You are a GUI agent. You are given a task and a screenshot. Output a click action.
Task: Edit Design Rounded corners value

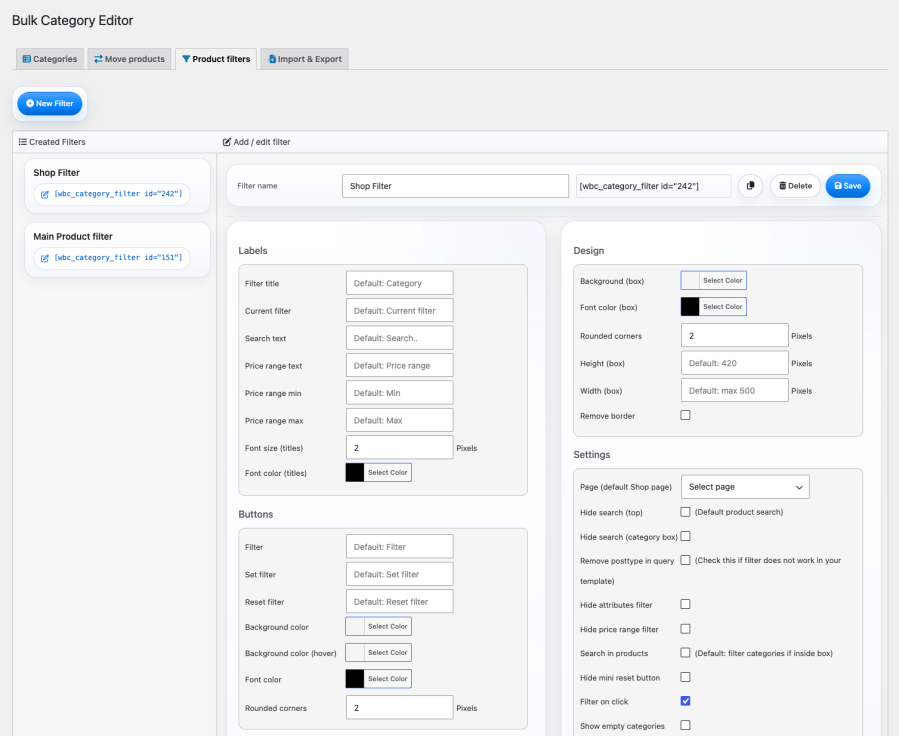[734, 335]
